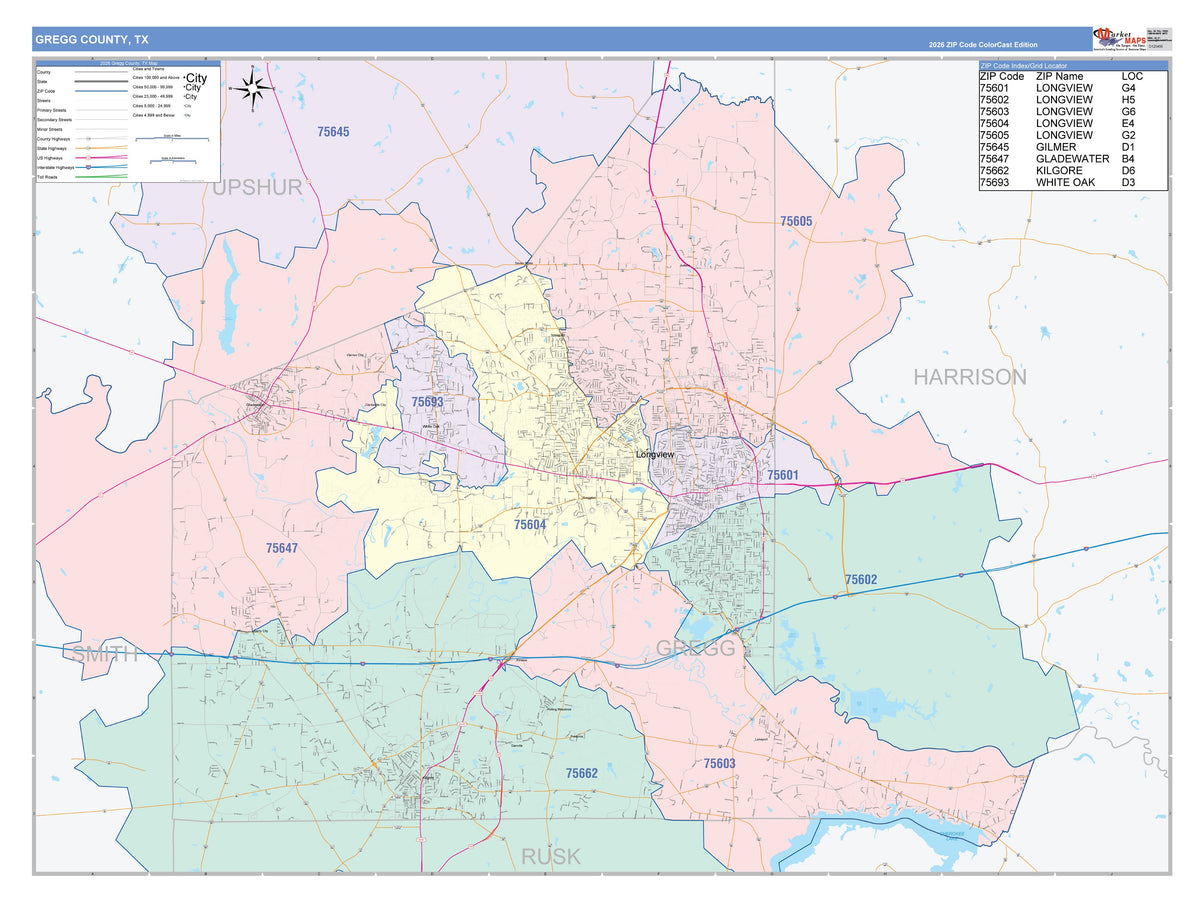Click the SMITH county label

click(104, 655)
